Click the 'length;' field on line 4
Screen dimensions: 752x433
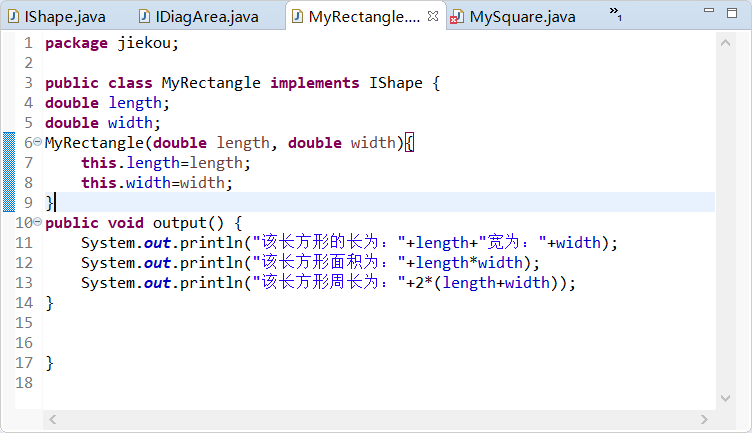pos(139,103)
